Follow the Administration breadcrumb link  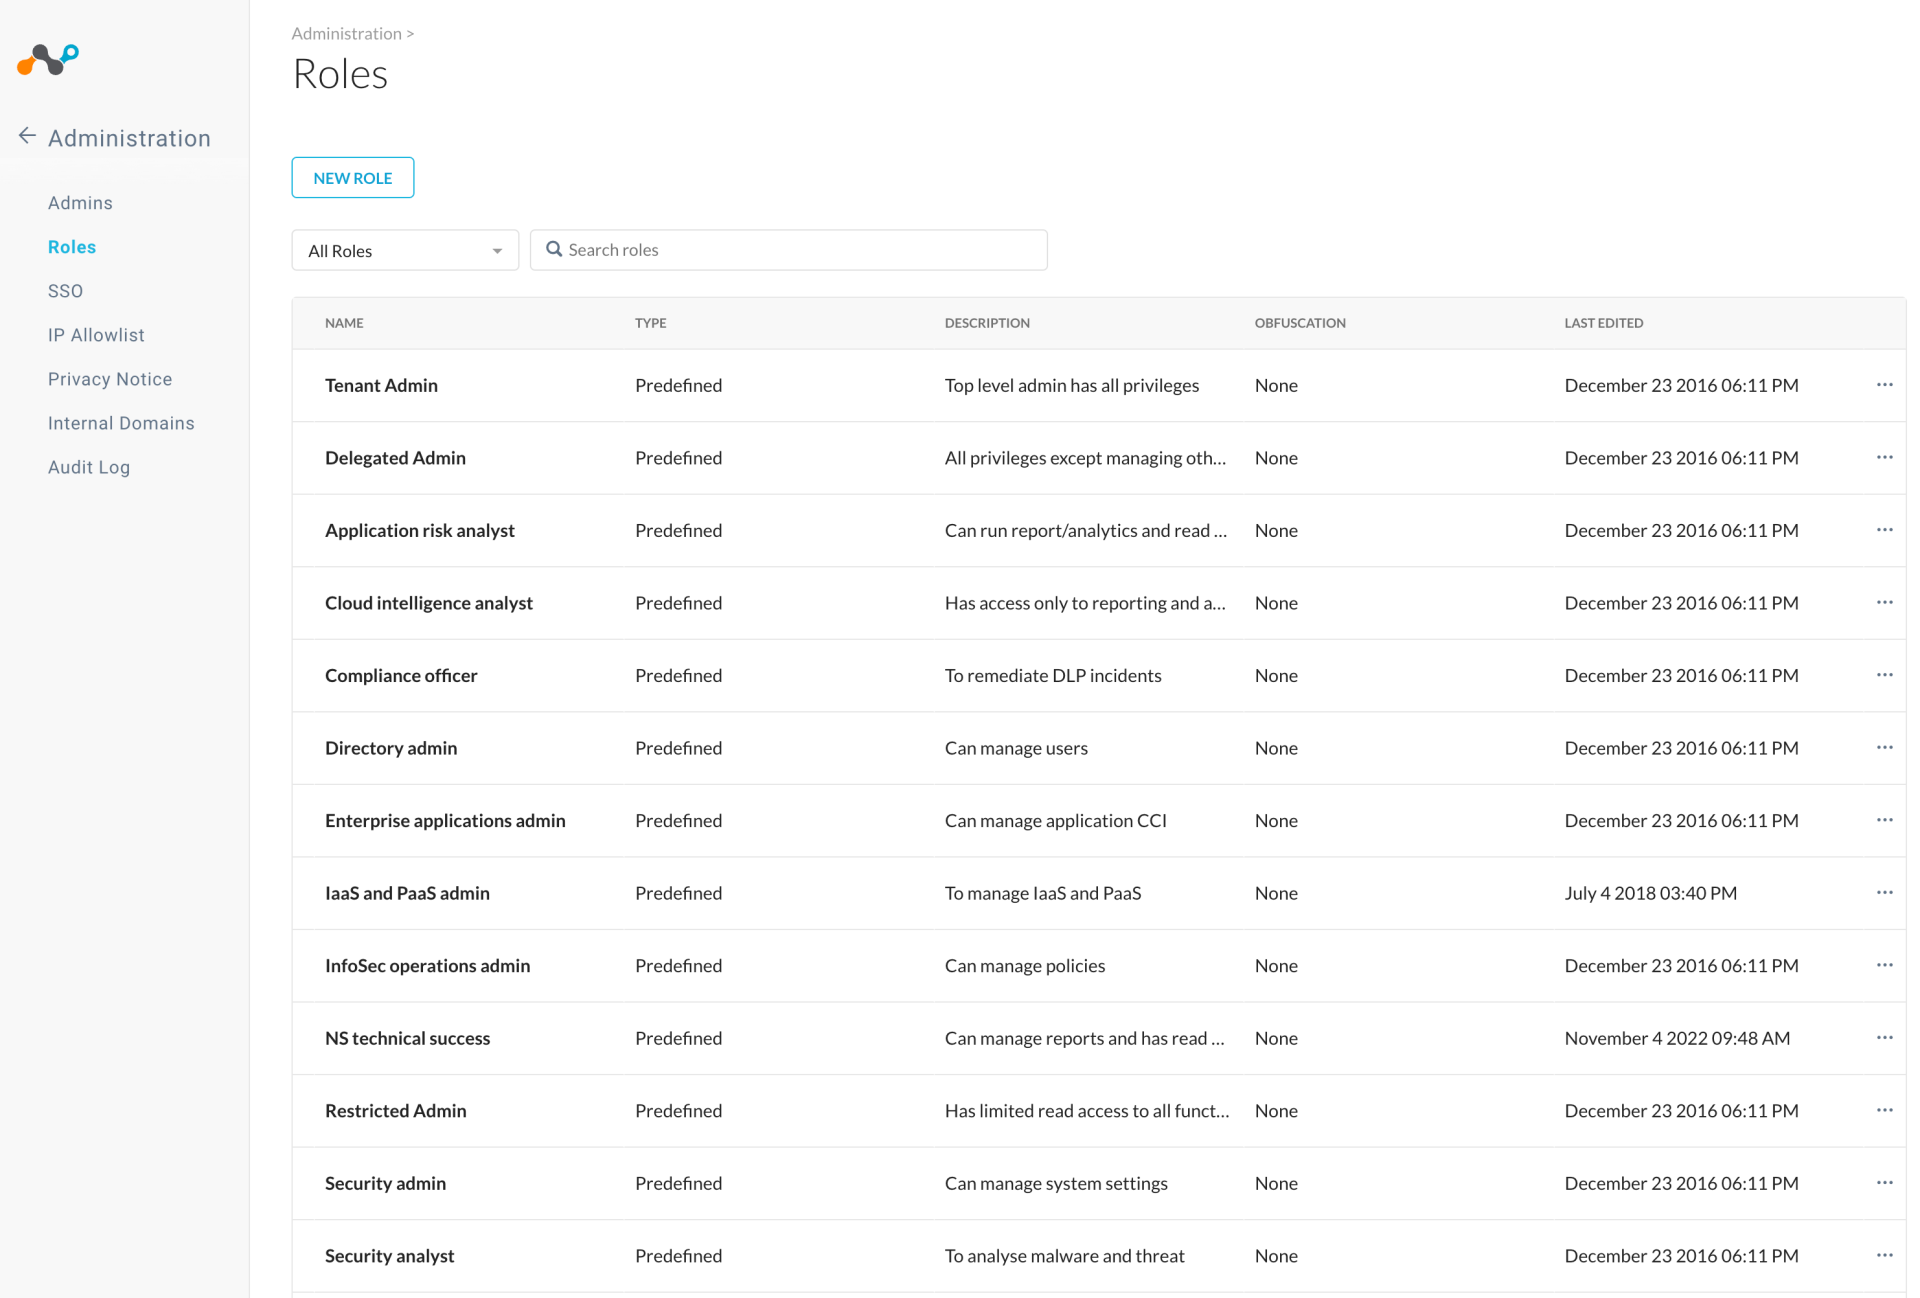346,33
